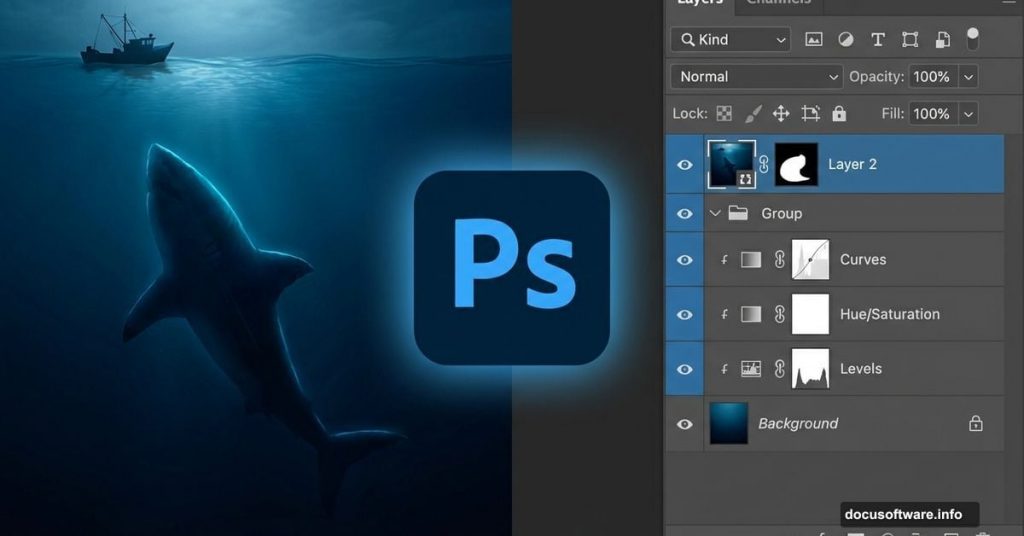Hide the Background layer eye icon

point(684,424)
